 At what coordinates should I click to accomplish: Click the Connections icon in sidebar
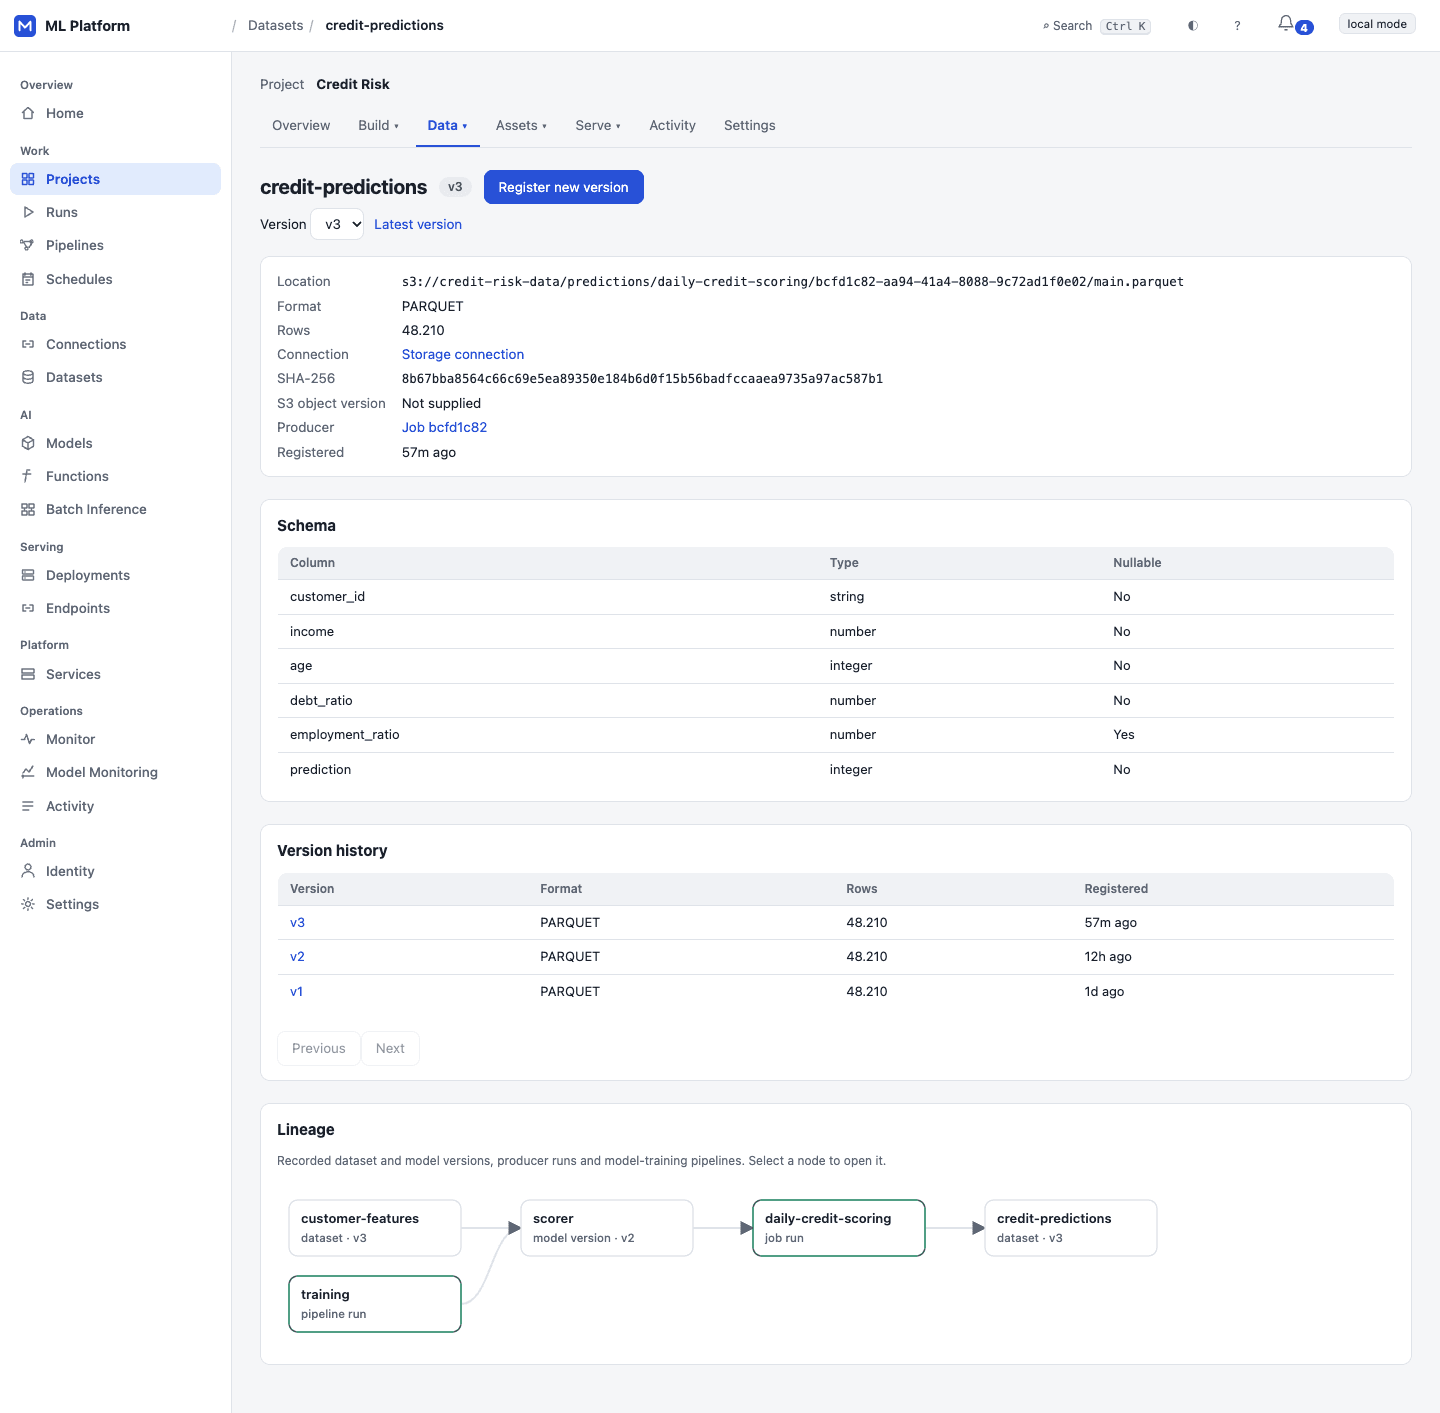click(28, 344)
